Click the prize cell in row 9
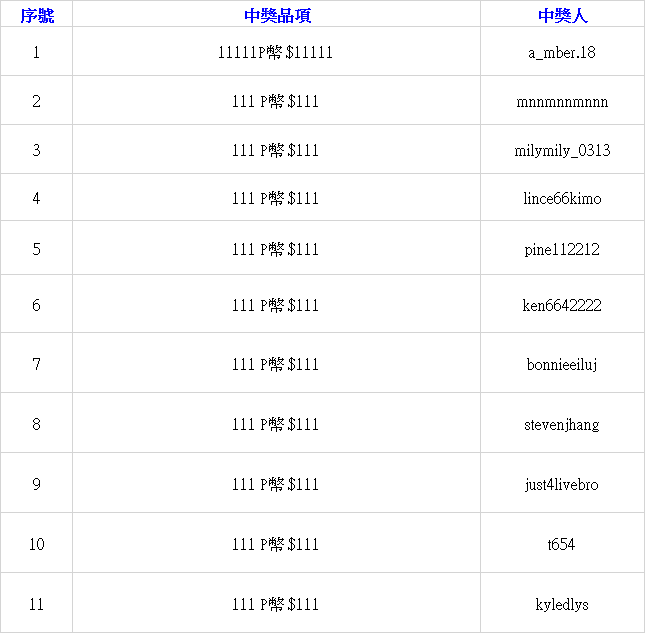 click(x=275, y=484)
